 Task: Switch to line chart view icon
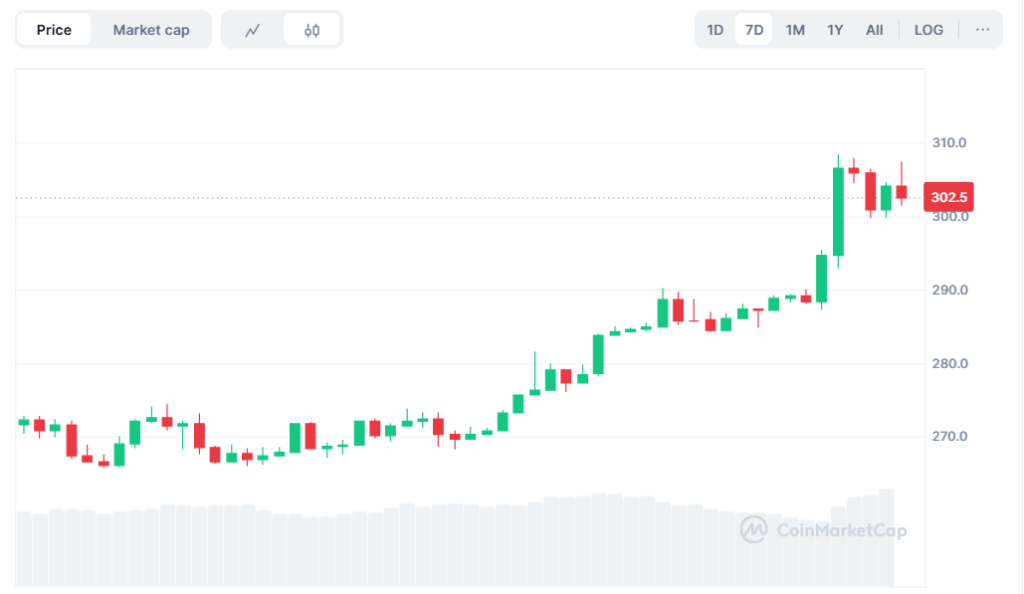pyautogui.click(x=253, y=30)
